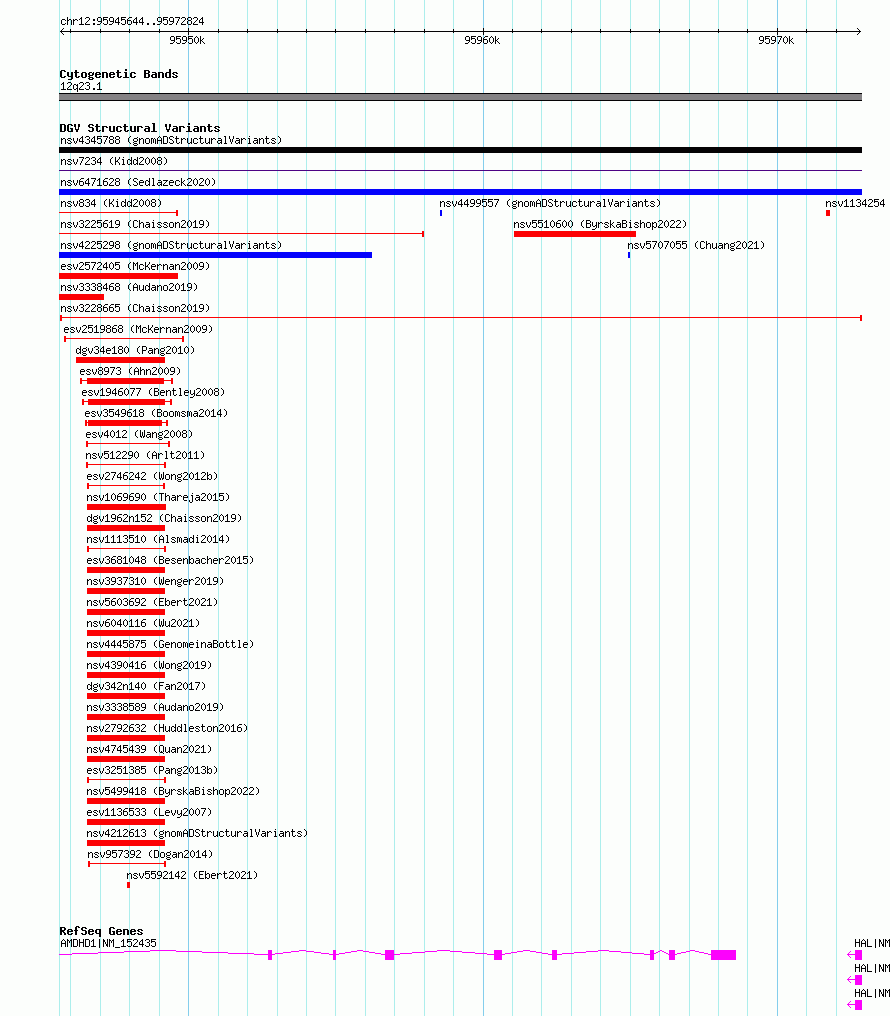This screenshot has height=1016, width=890.
Task: Select the short red nsv3338468 bar
Action: (x=82, y=297)
